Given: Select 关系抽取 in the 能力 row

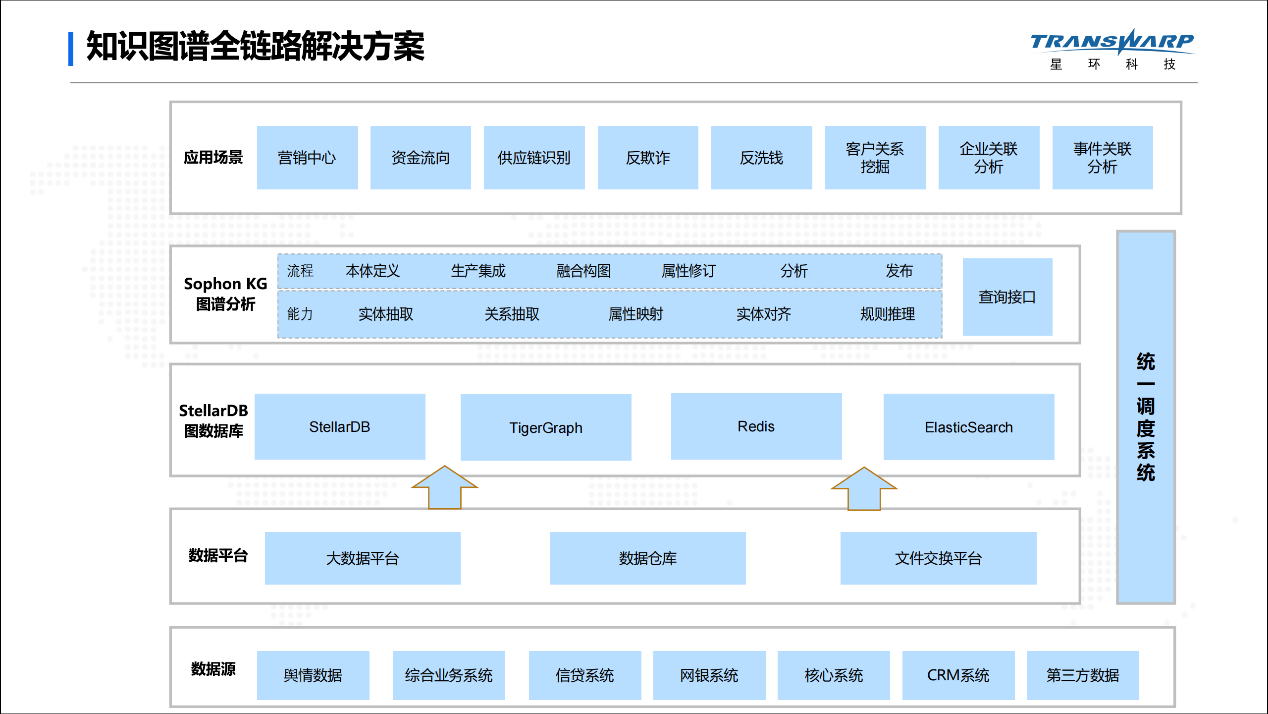Looking at the screenshot, I should (x=512, y=314).
